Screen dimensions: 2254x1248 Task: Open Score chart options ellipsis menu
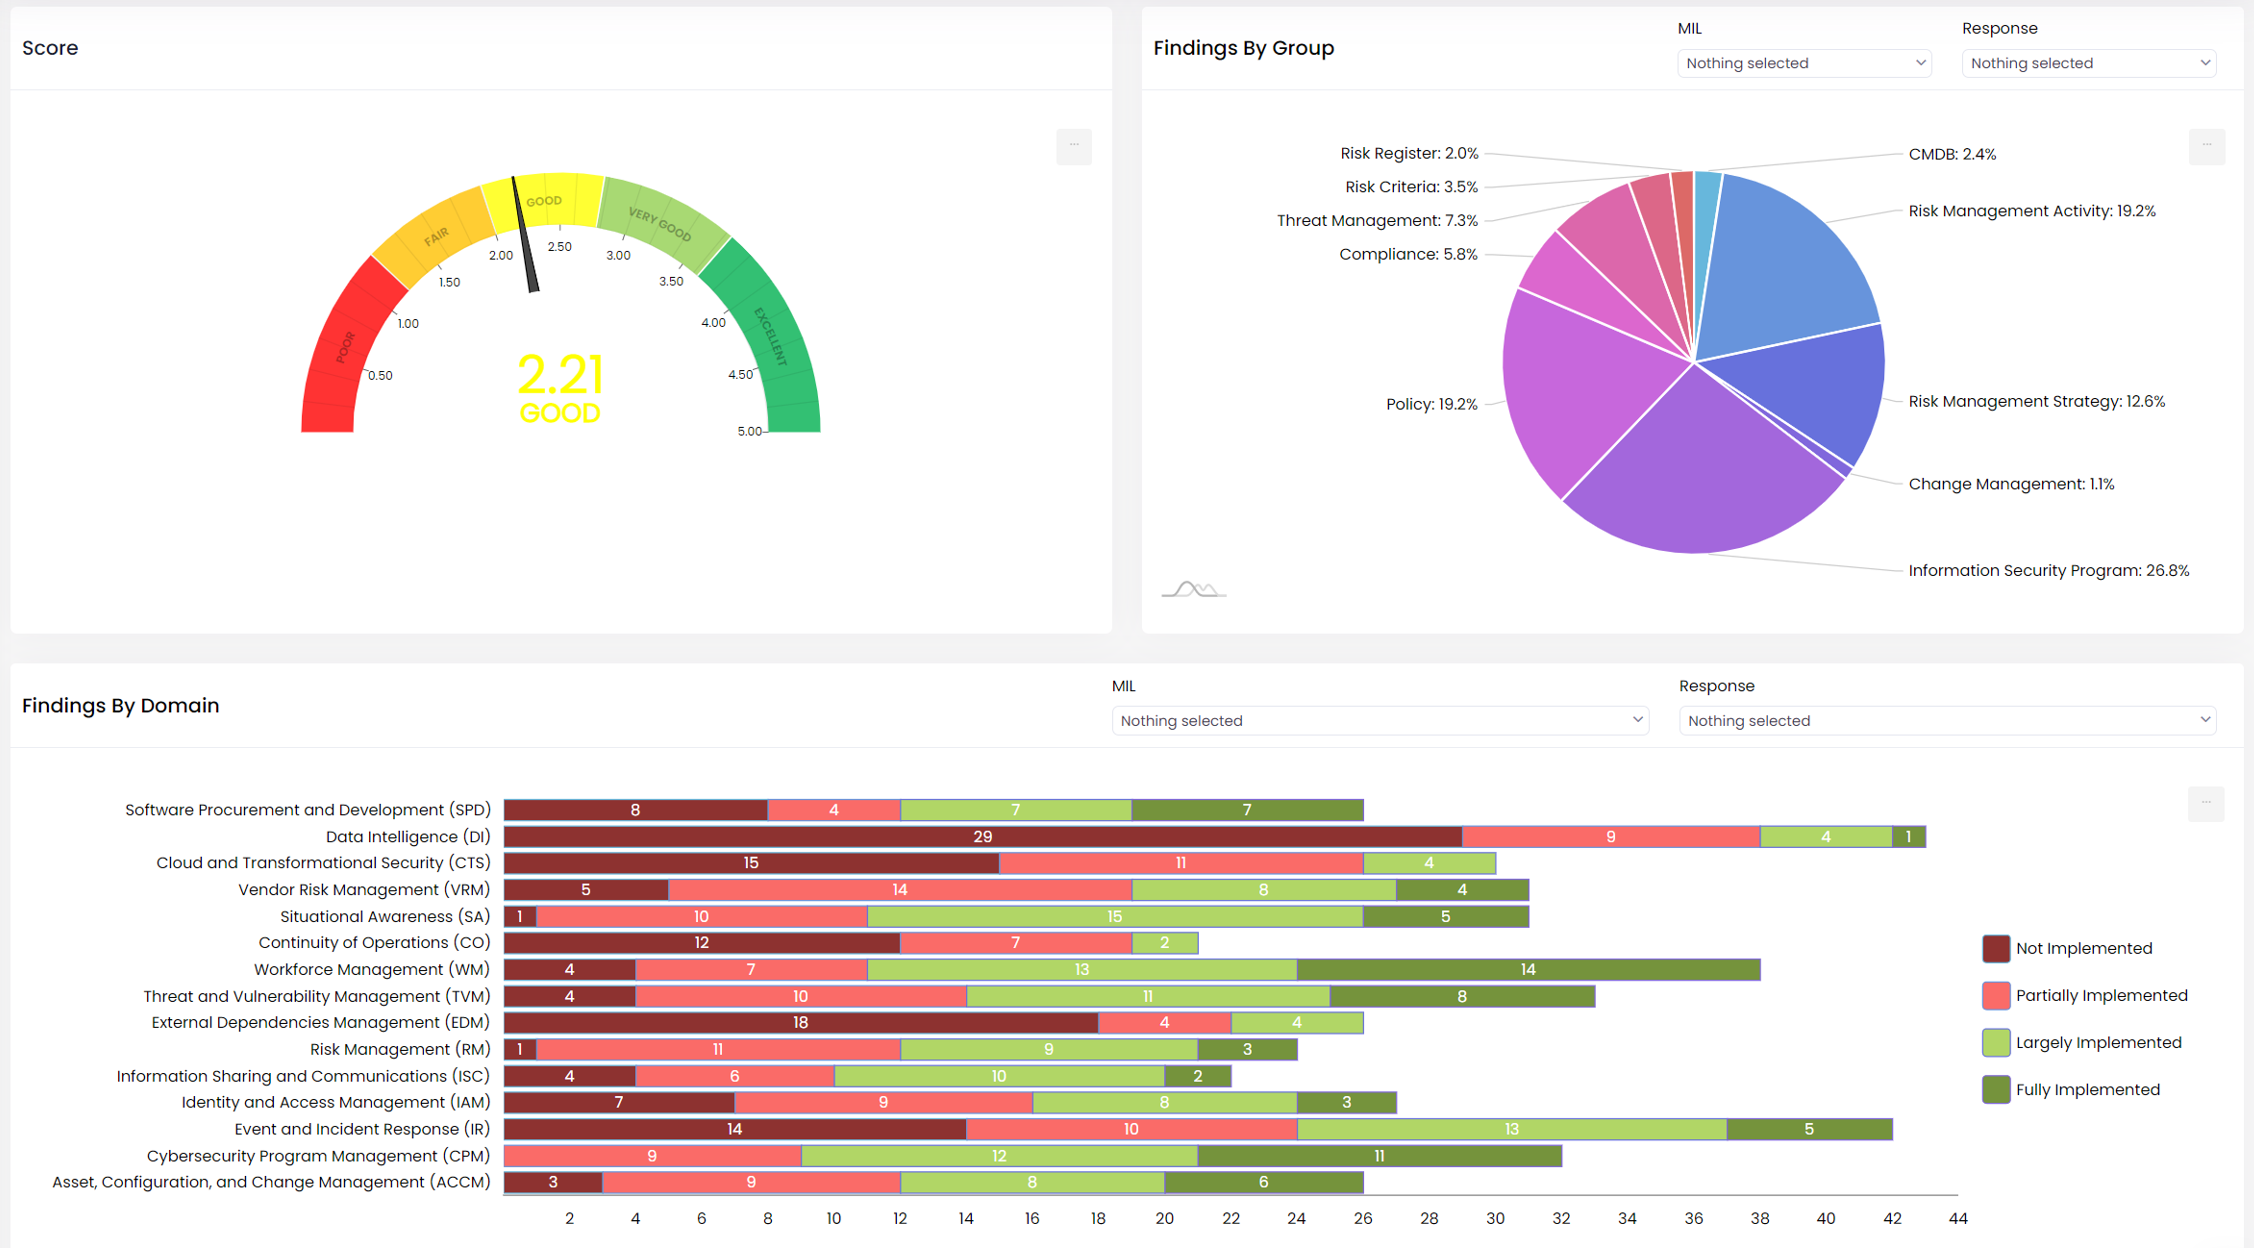[1073, 146]
